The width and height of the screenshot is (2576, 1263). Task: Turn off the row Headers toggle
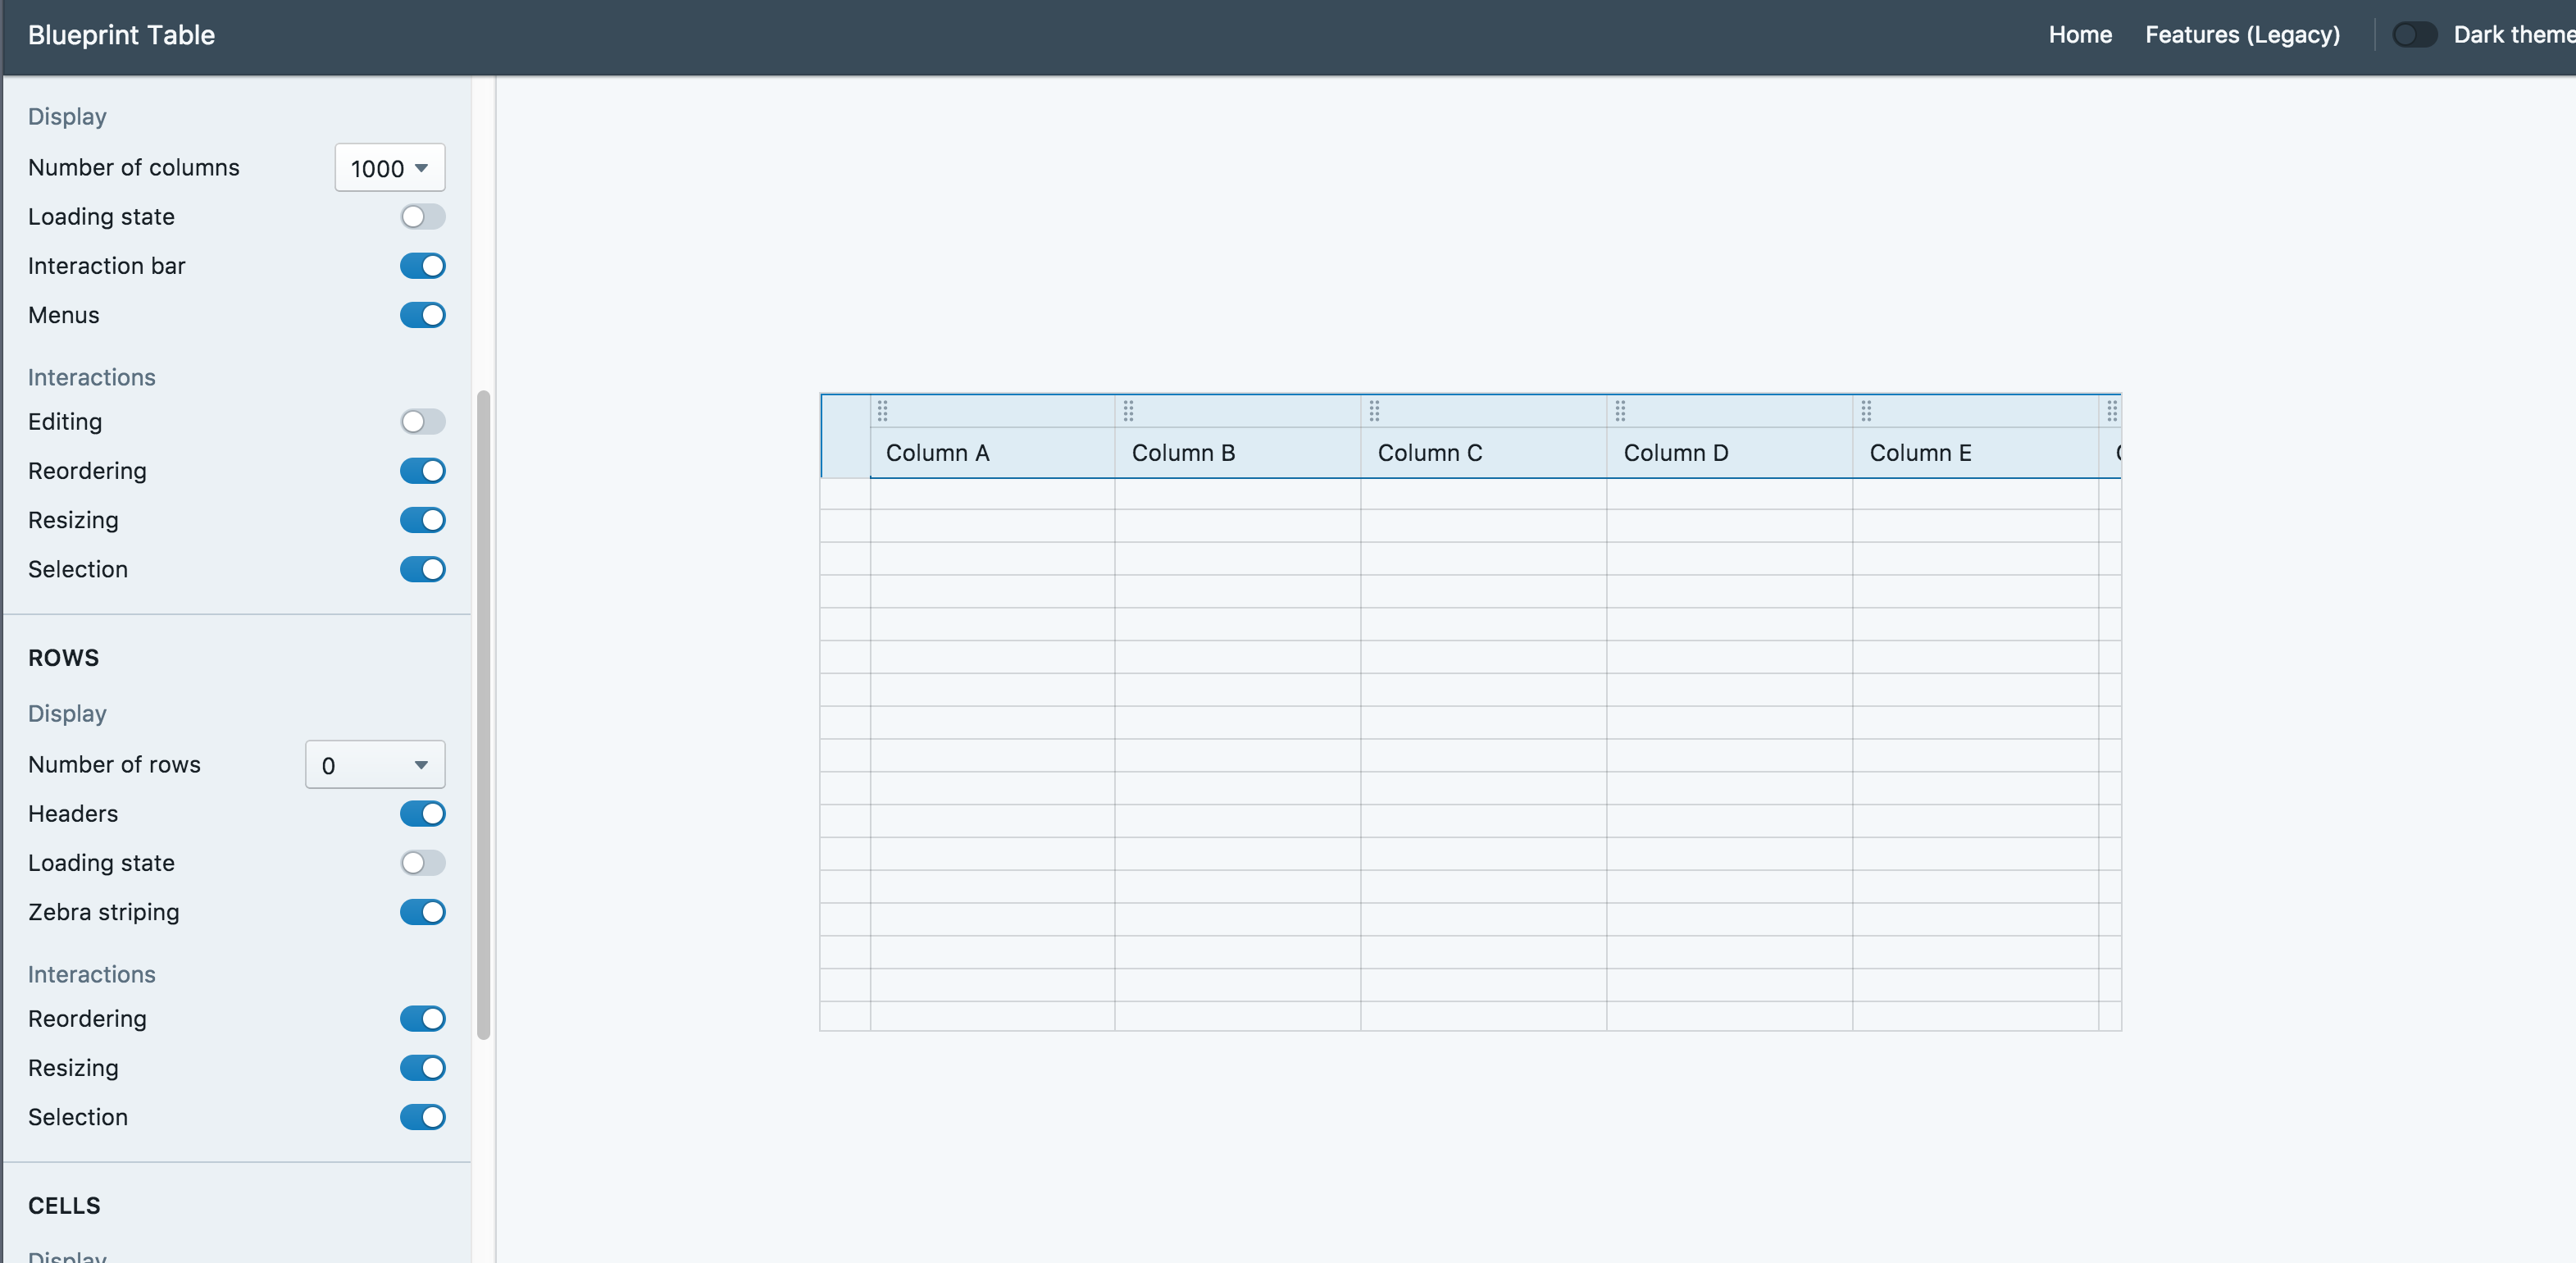pyautogui.click(x=422, y=813)
